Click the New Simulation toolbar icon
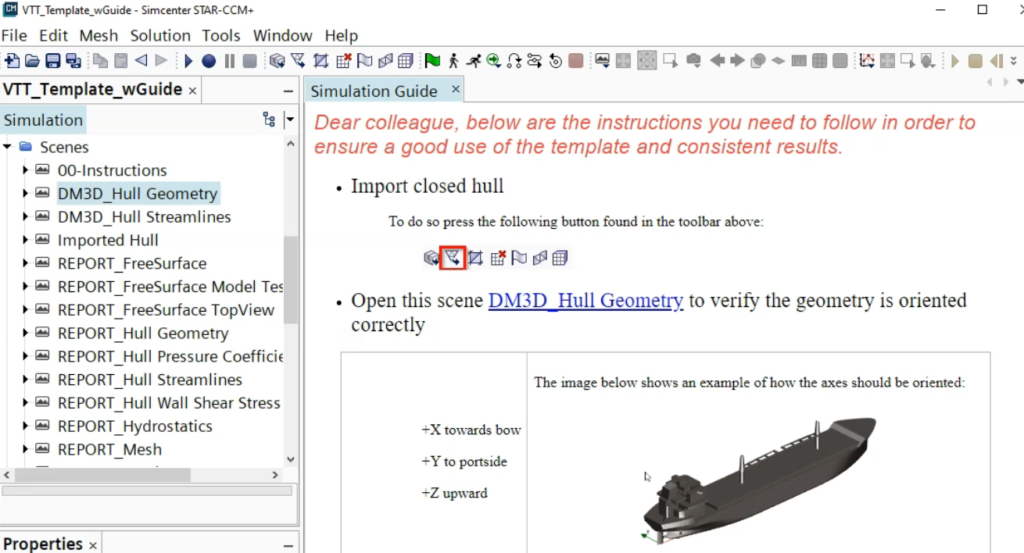 pos(12,61)
